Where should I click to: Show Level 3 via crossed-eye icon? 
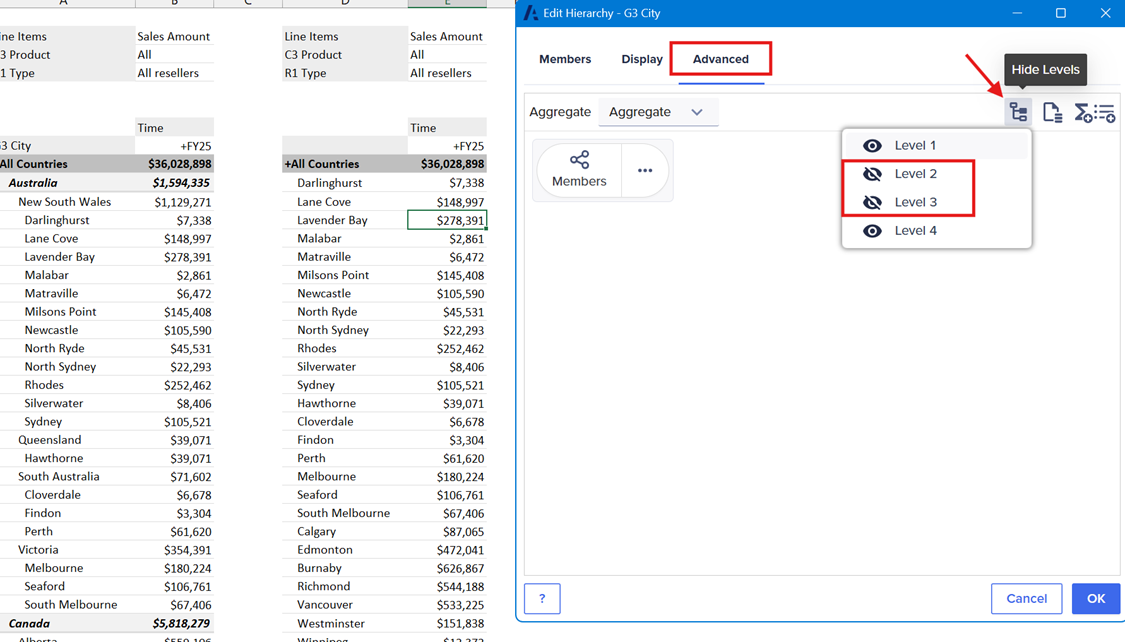(x=872, y=202)
